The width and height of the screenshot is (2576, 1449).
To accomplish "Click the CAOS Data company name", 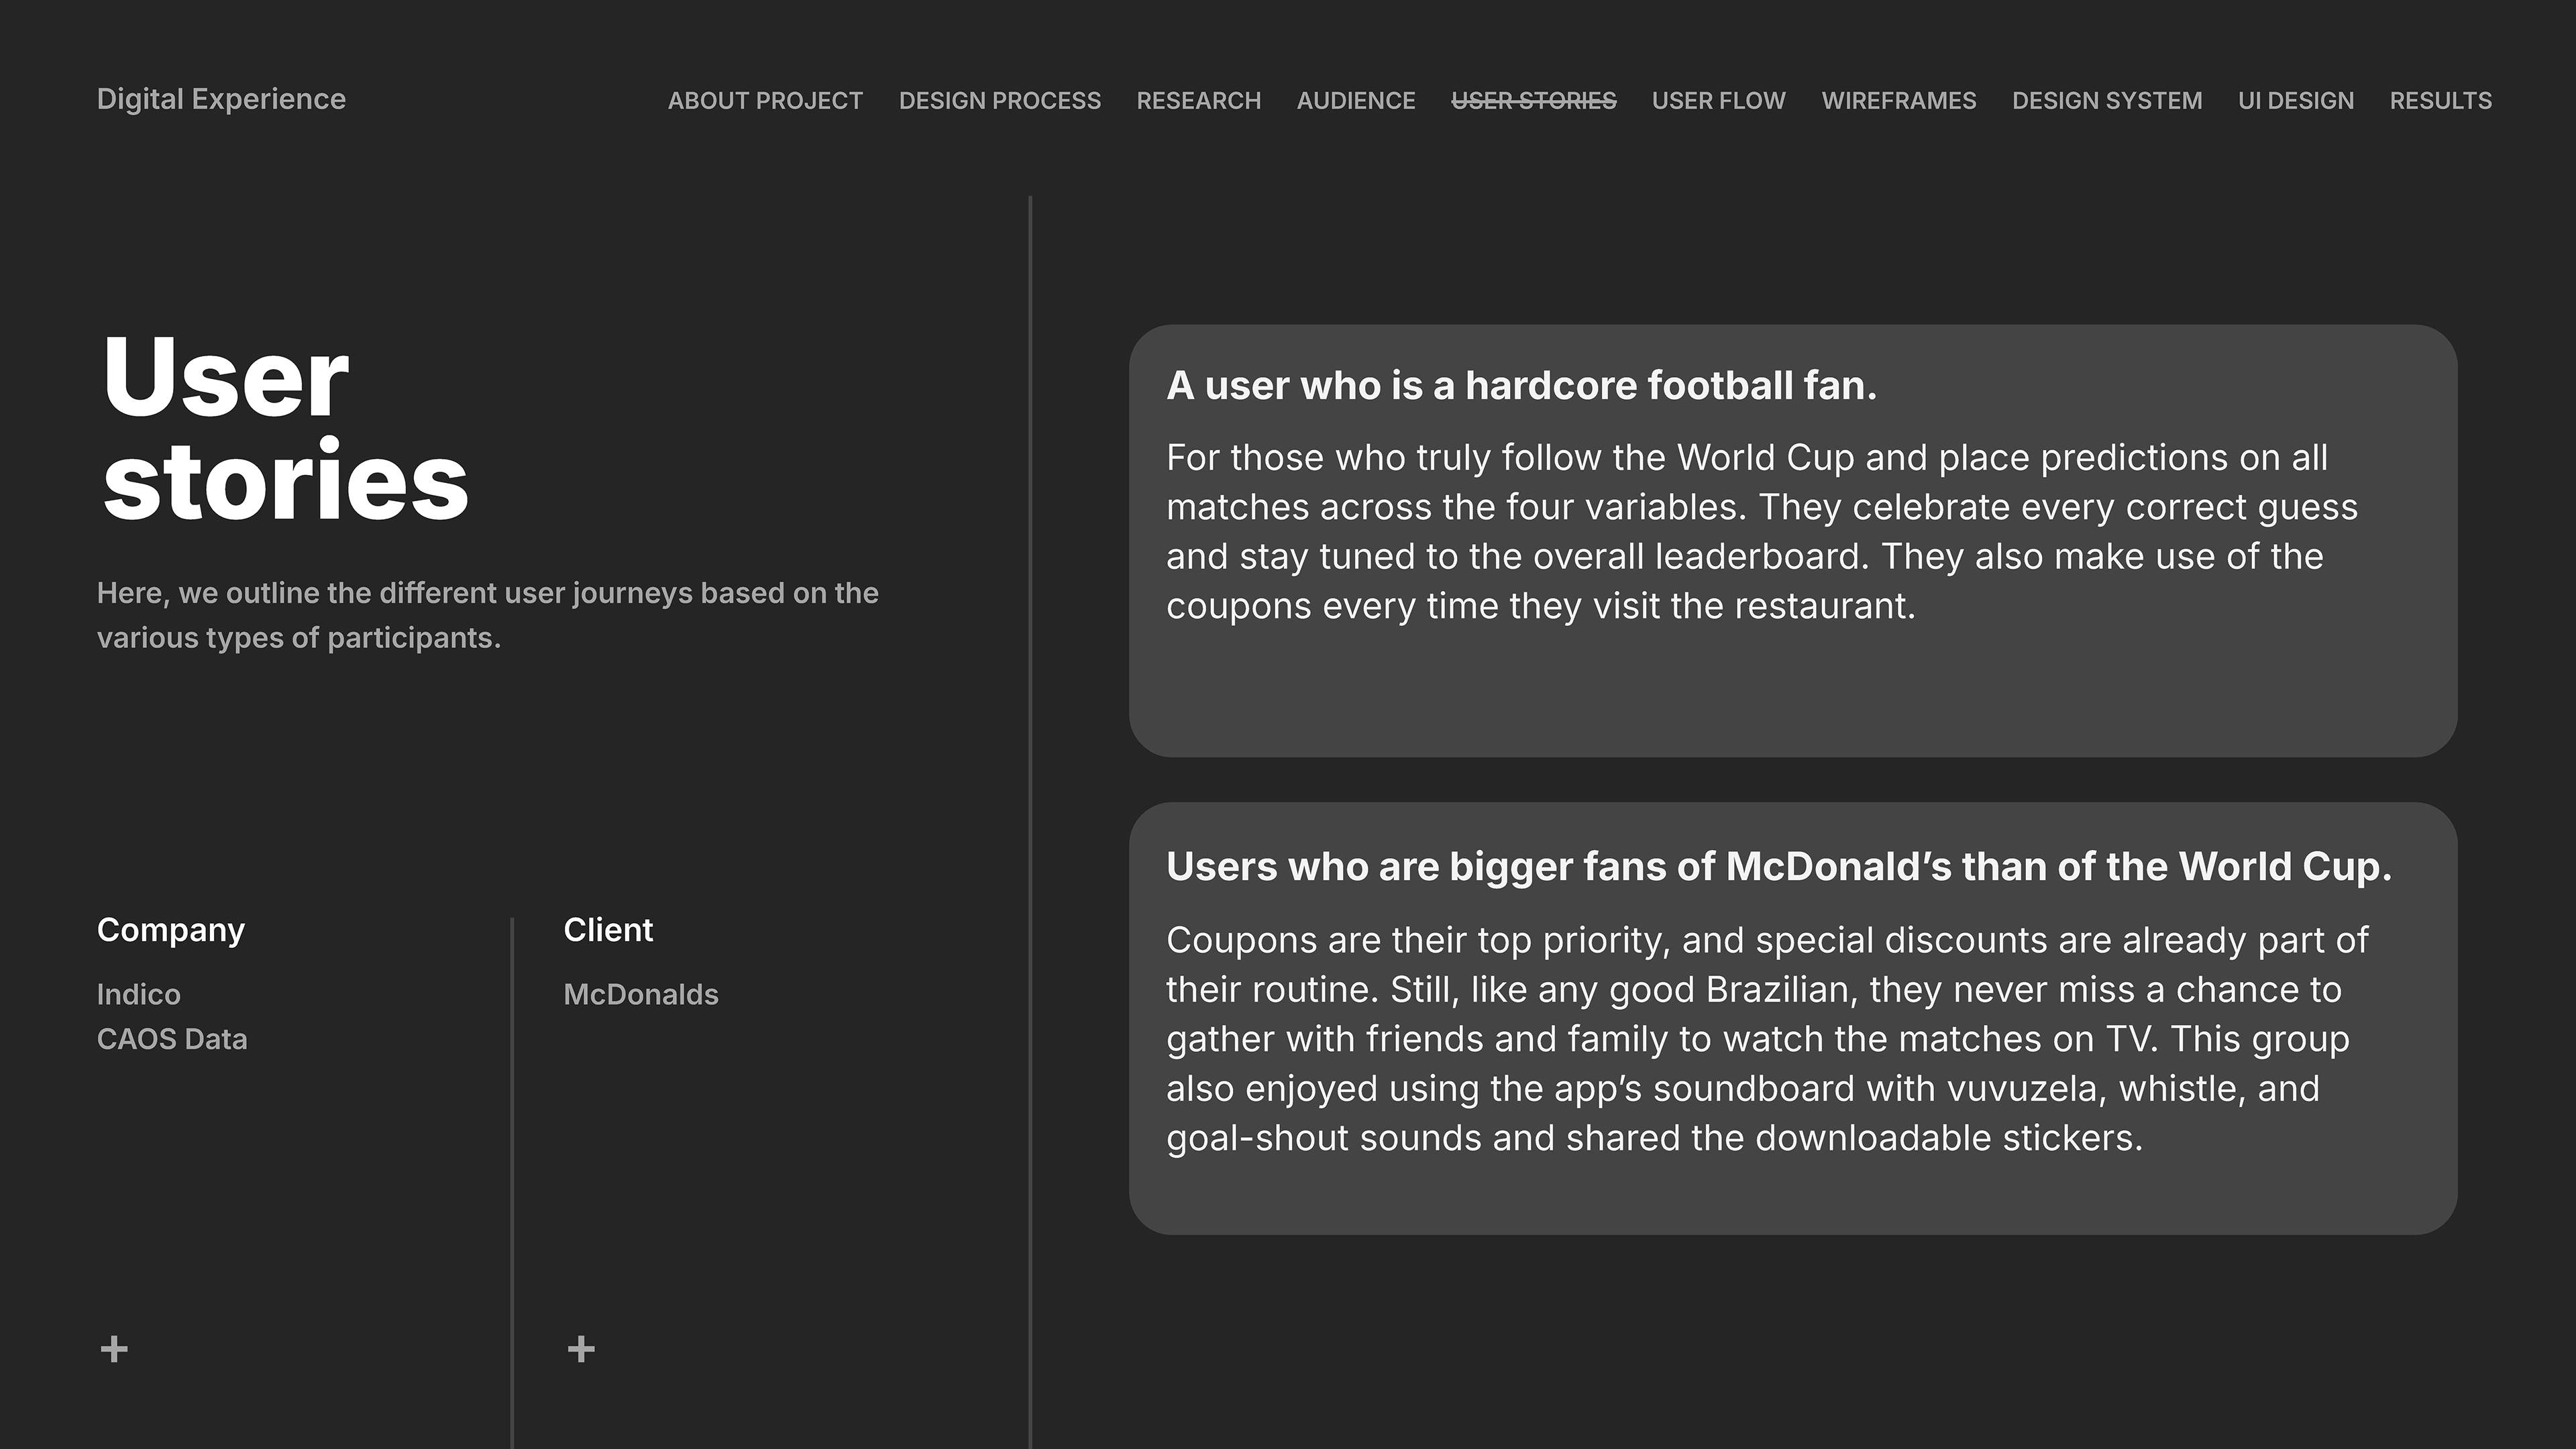I will tap(172, 1039).
